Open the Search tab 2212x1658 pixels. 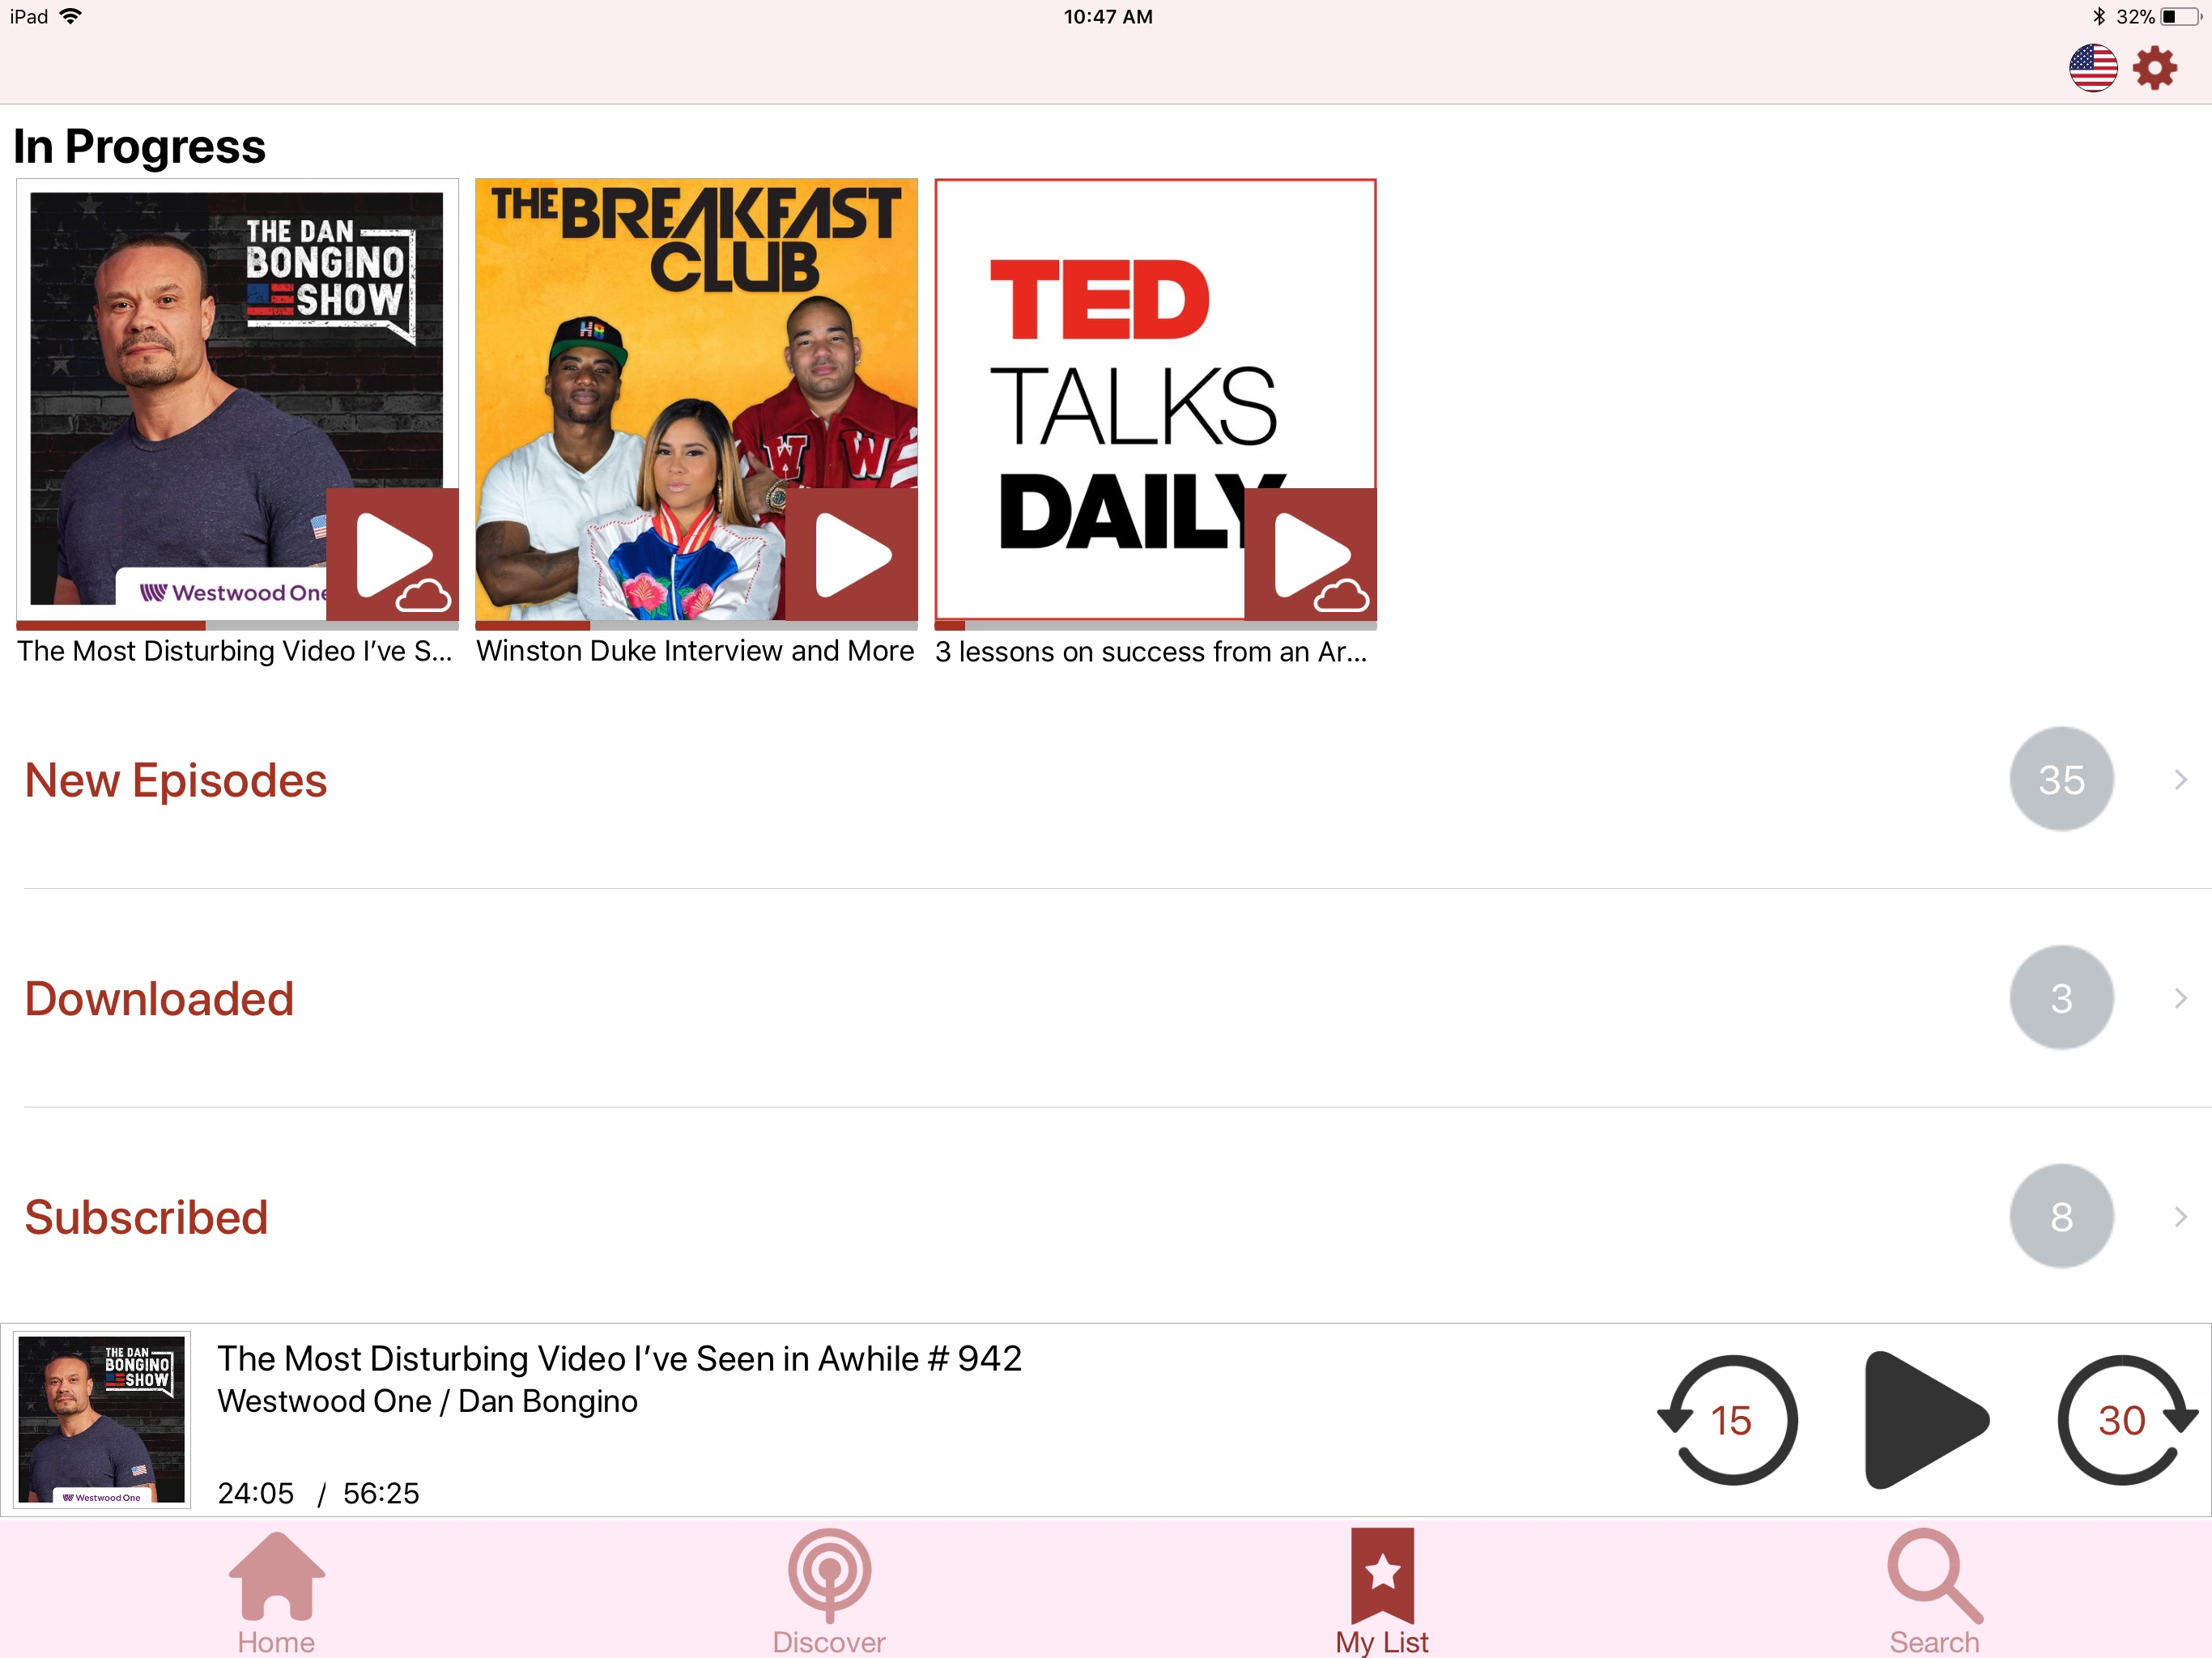click(x=1934, y=1590)
